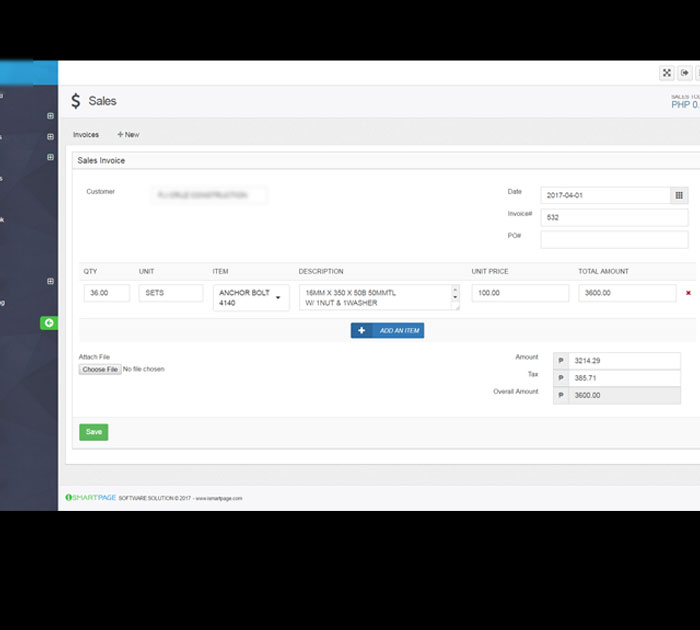Open the Invoices tab

(x=86, y=134)
